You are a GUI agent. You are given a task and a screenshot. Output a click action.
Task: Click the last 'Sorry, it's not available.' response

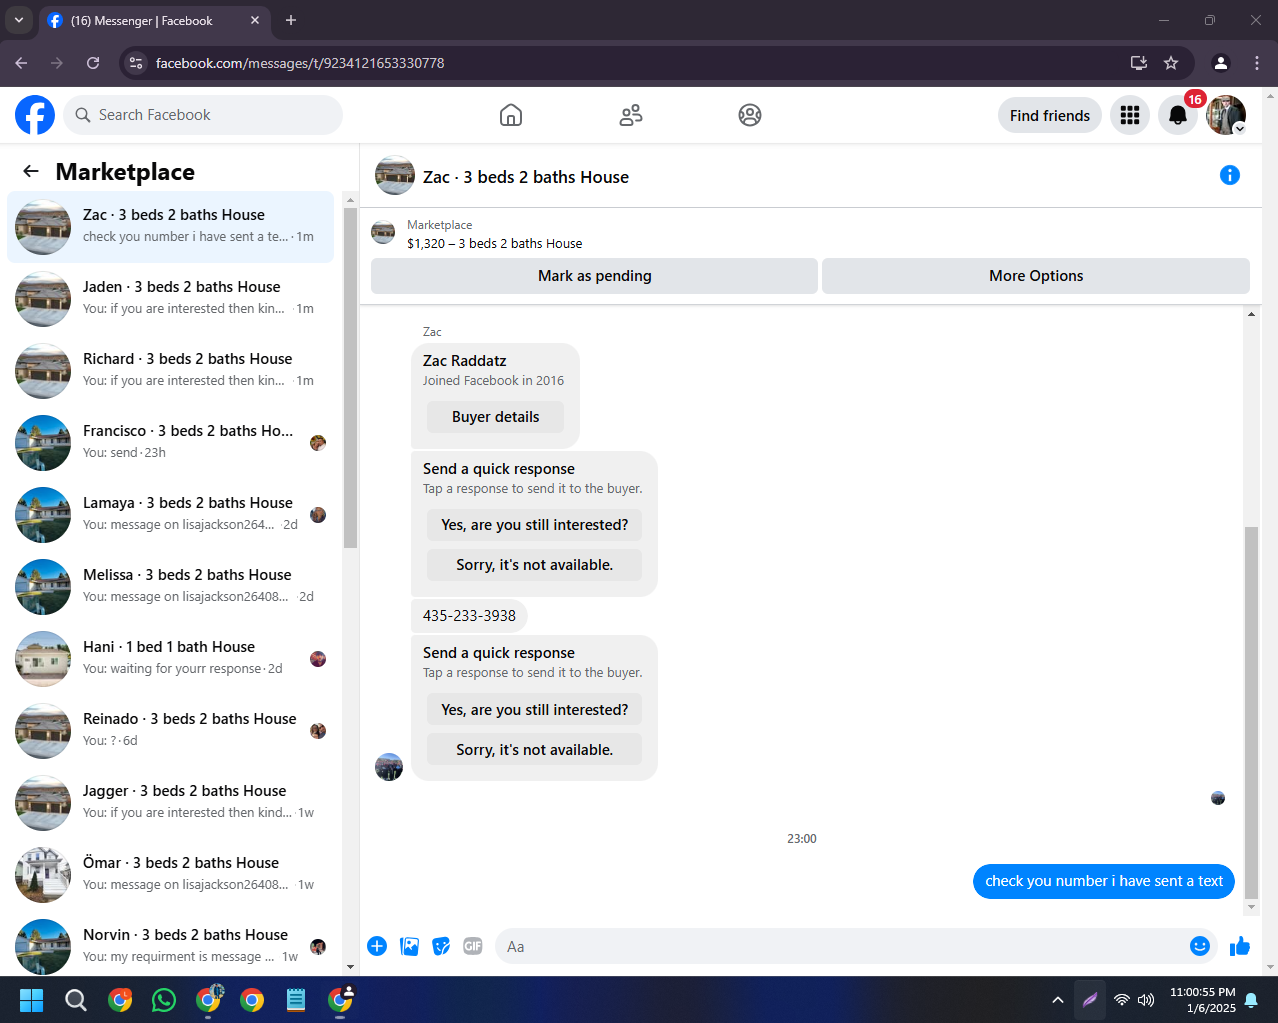point(534,749)
